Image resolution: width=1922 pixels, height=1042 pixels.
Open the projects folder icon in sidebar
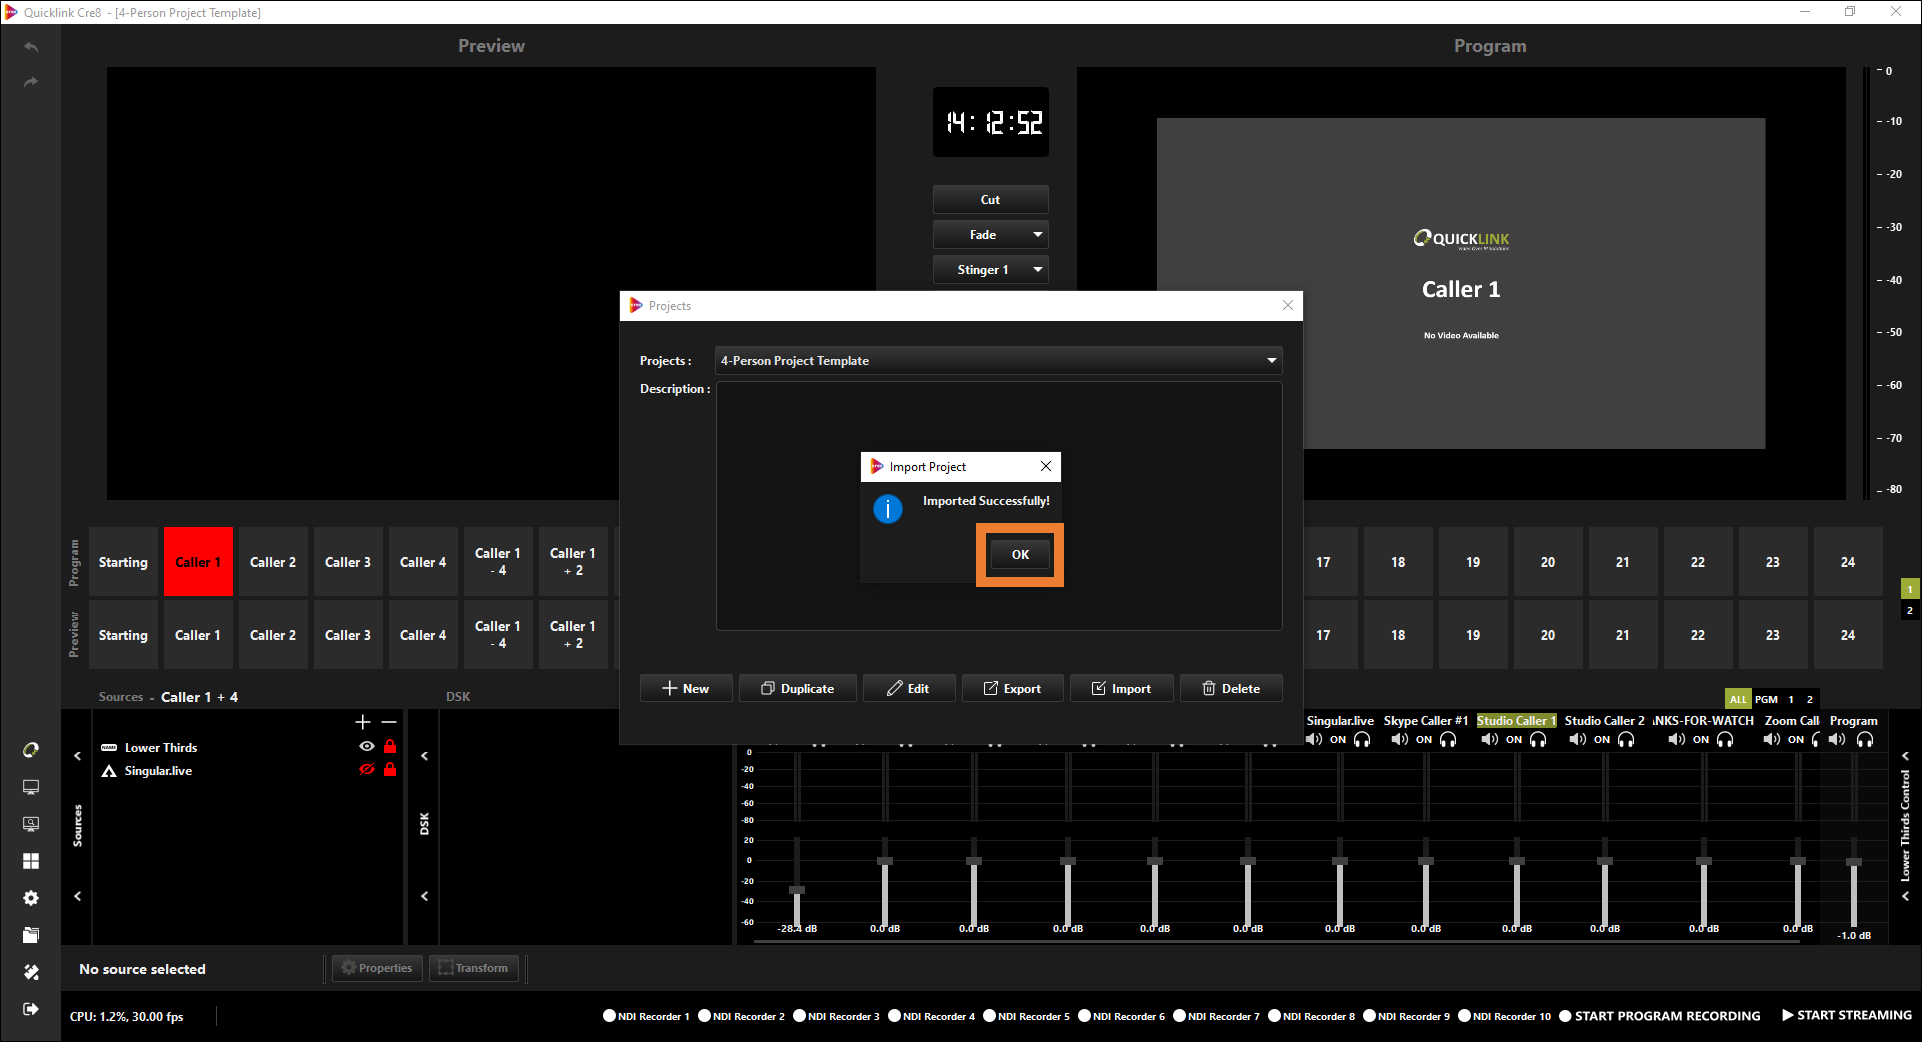[x=31, y=935]
